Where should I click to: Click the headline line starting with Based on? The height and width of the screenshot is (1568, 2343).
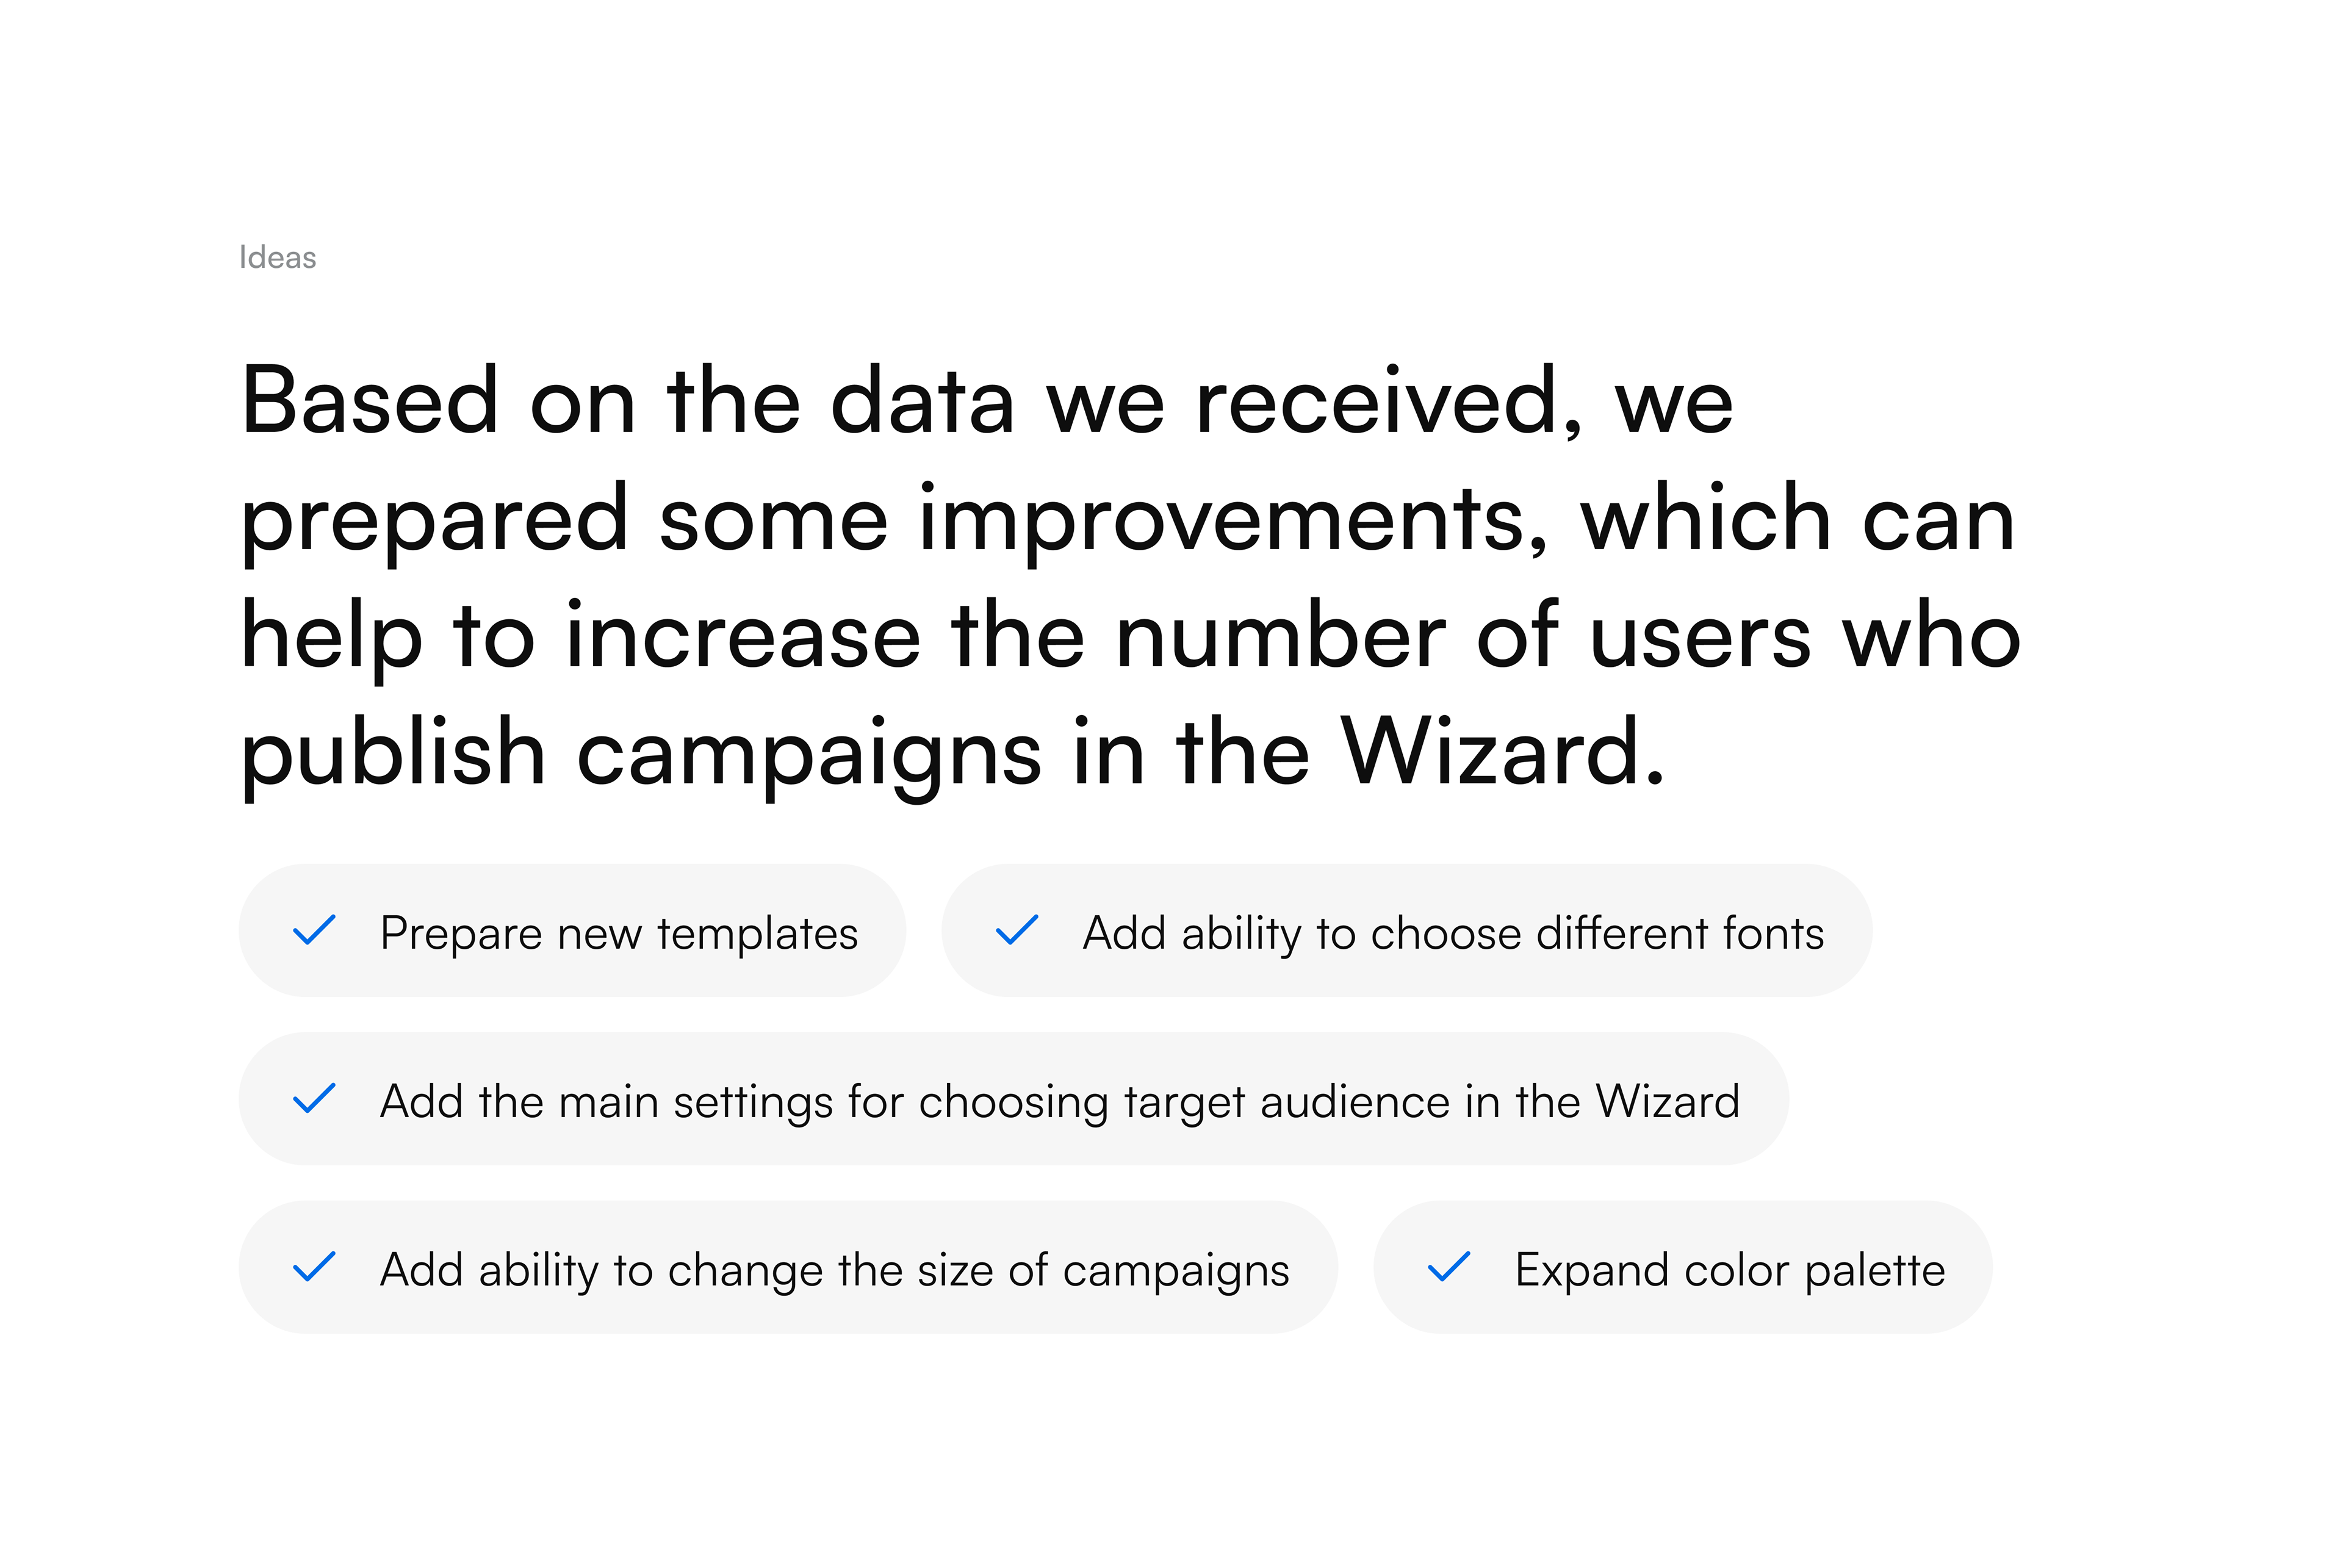pyautogui.click(x=986, y=402)
